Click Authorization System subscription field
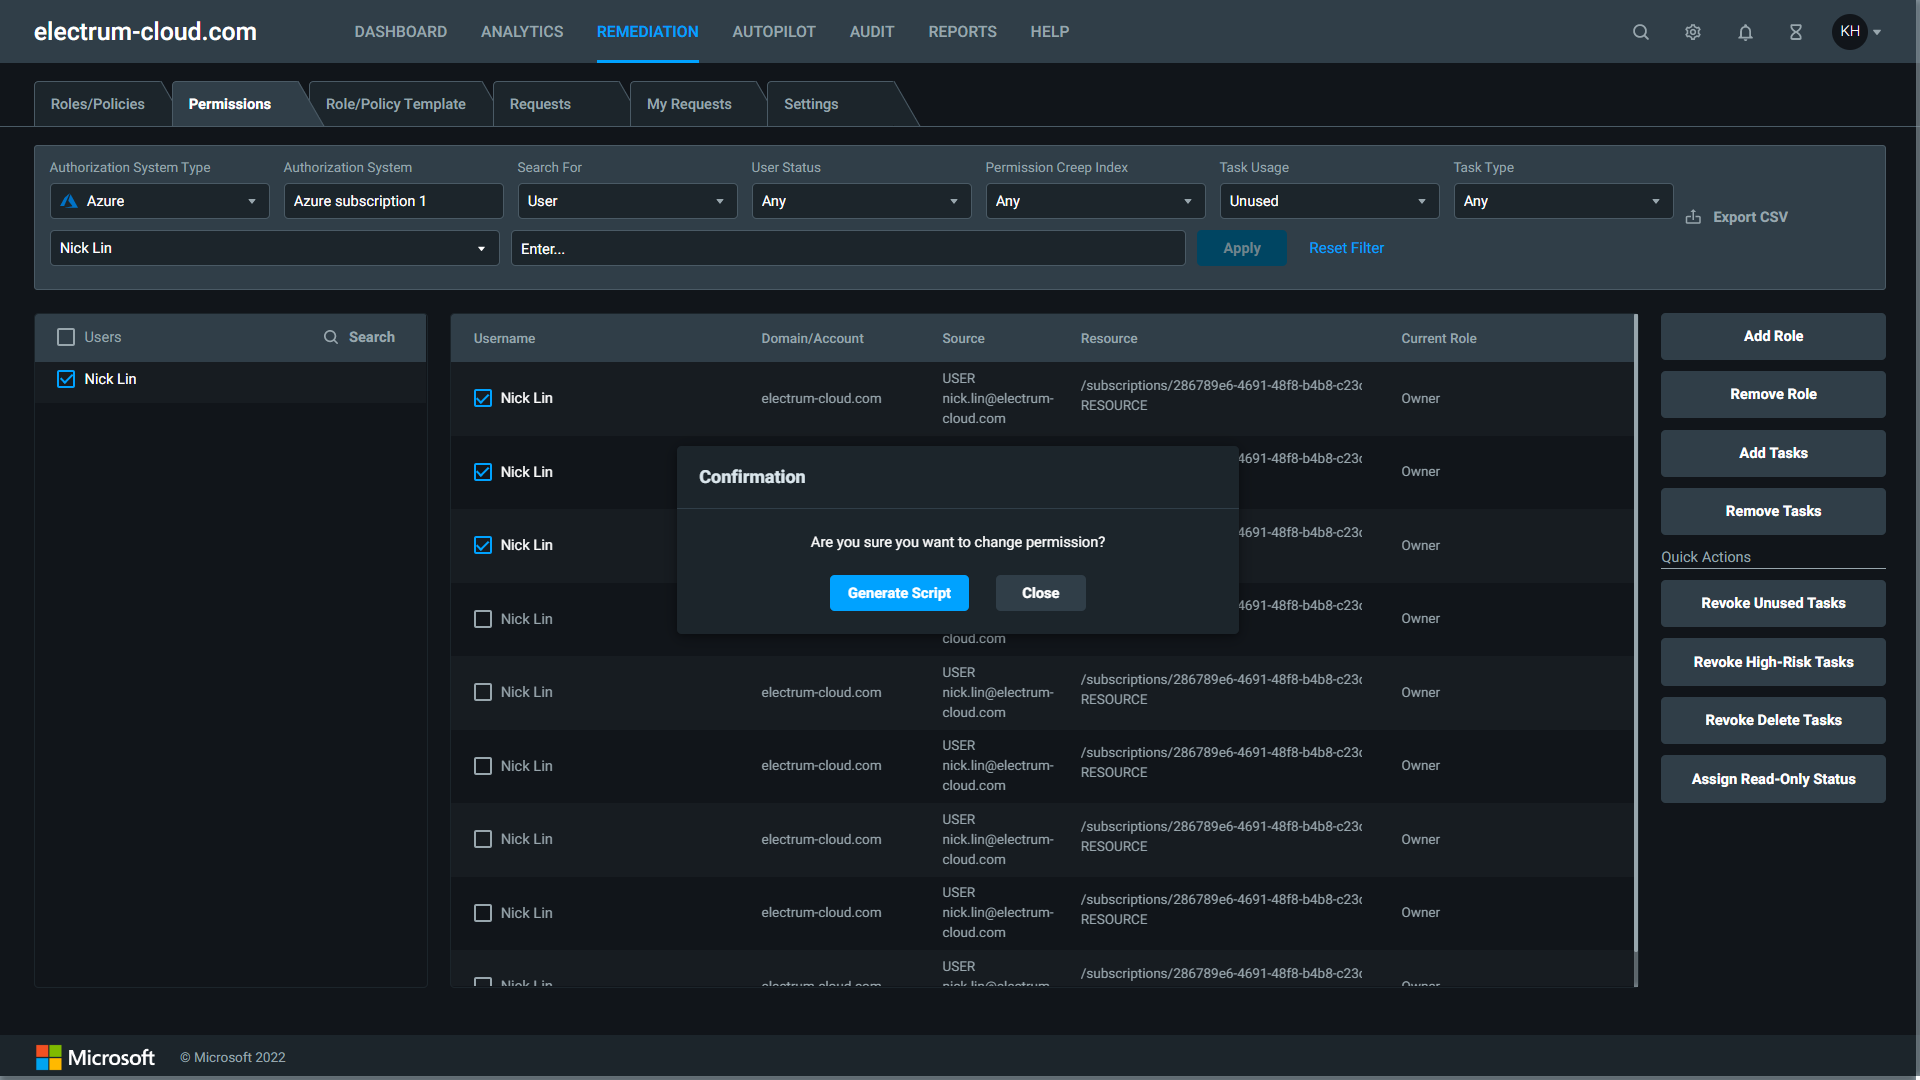Screen dimensions: 1920x1080 [393, 201]
